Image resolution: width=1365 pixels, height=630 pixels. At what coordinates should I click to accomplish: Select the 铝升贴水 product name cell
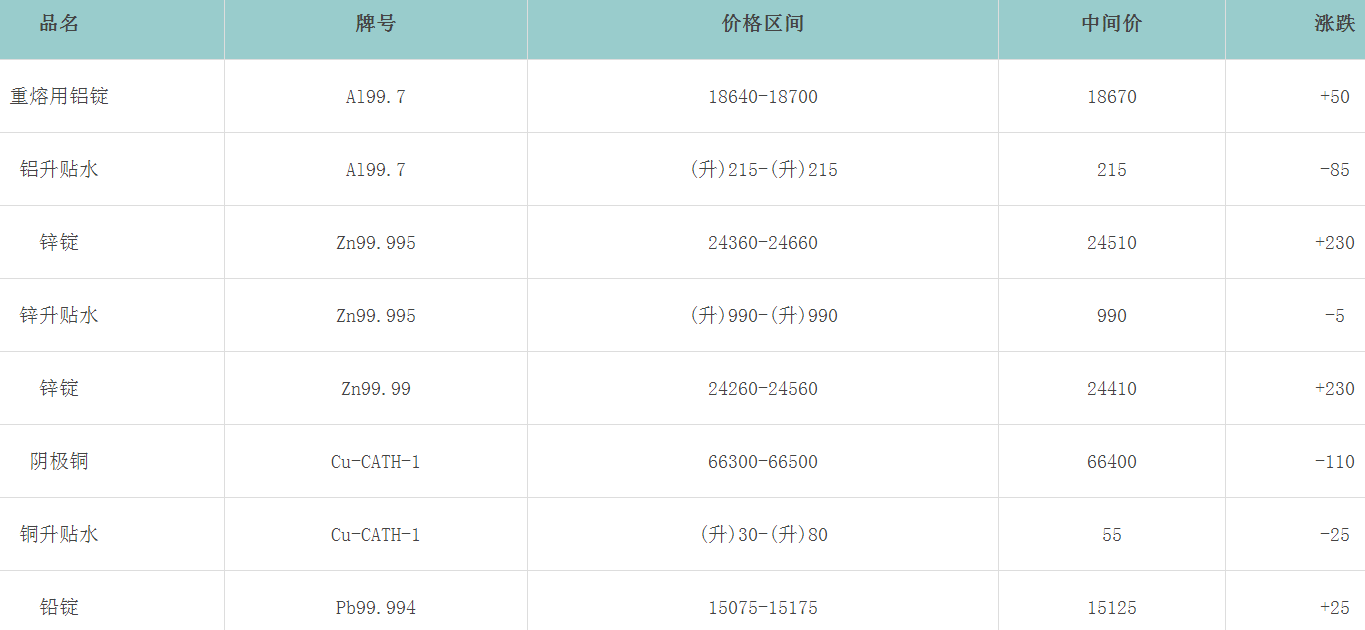[59, 170]
